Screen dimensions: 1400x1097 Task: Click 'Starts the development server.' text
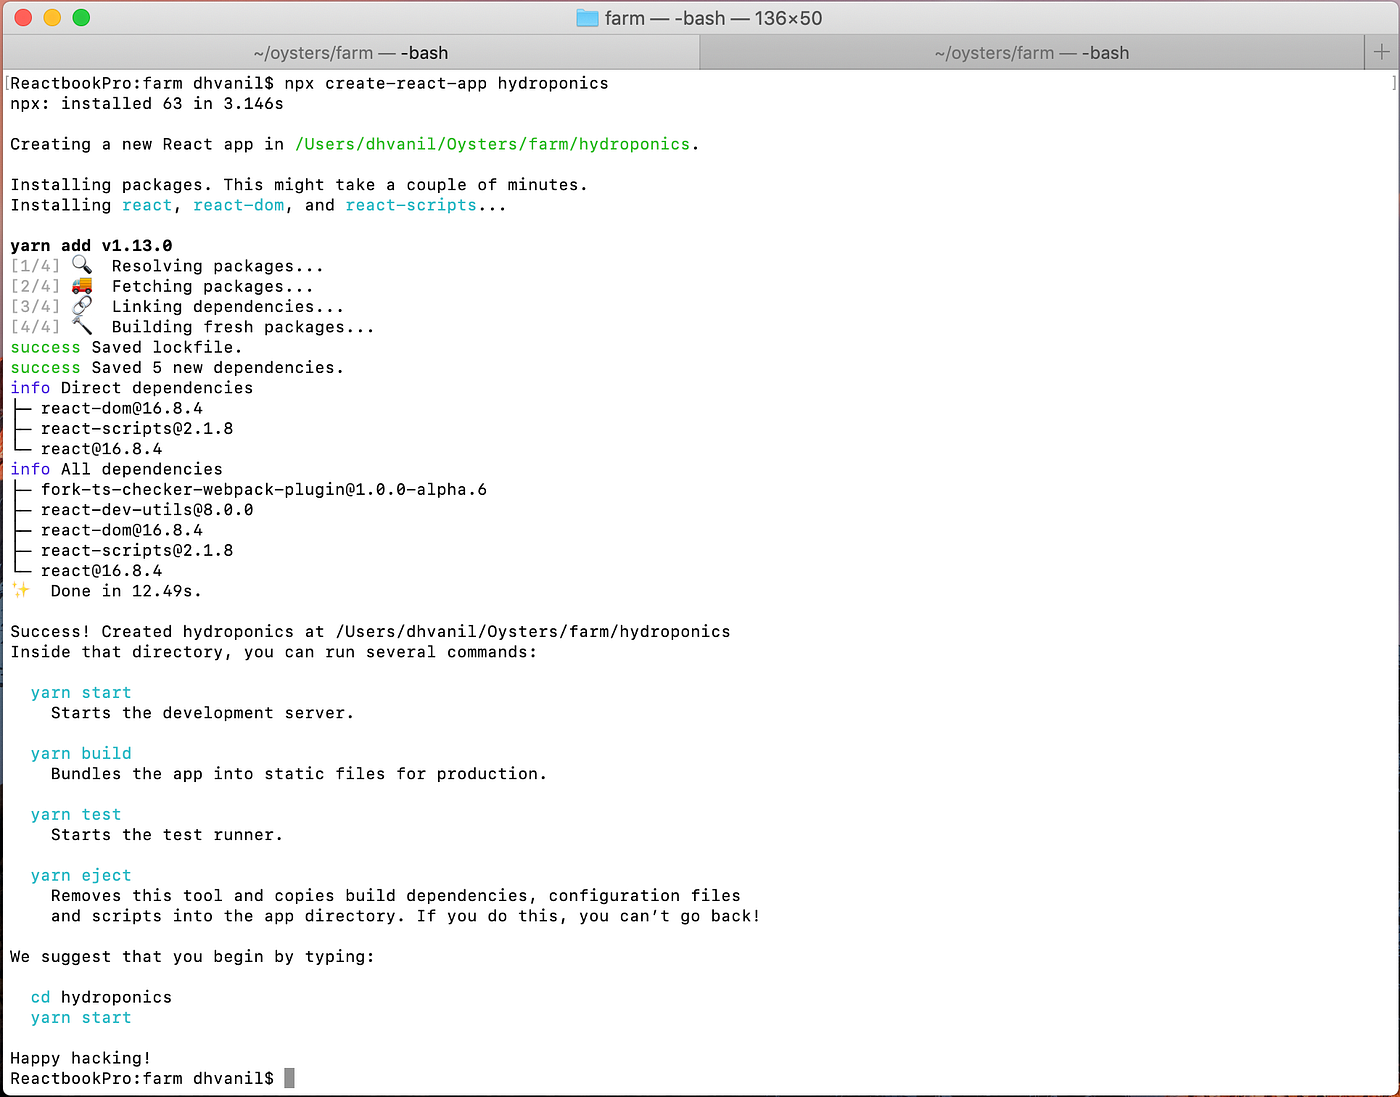203,713
